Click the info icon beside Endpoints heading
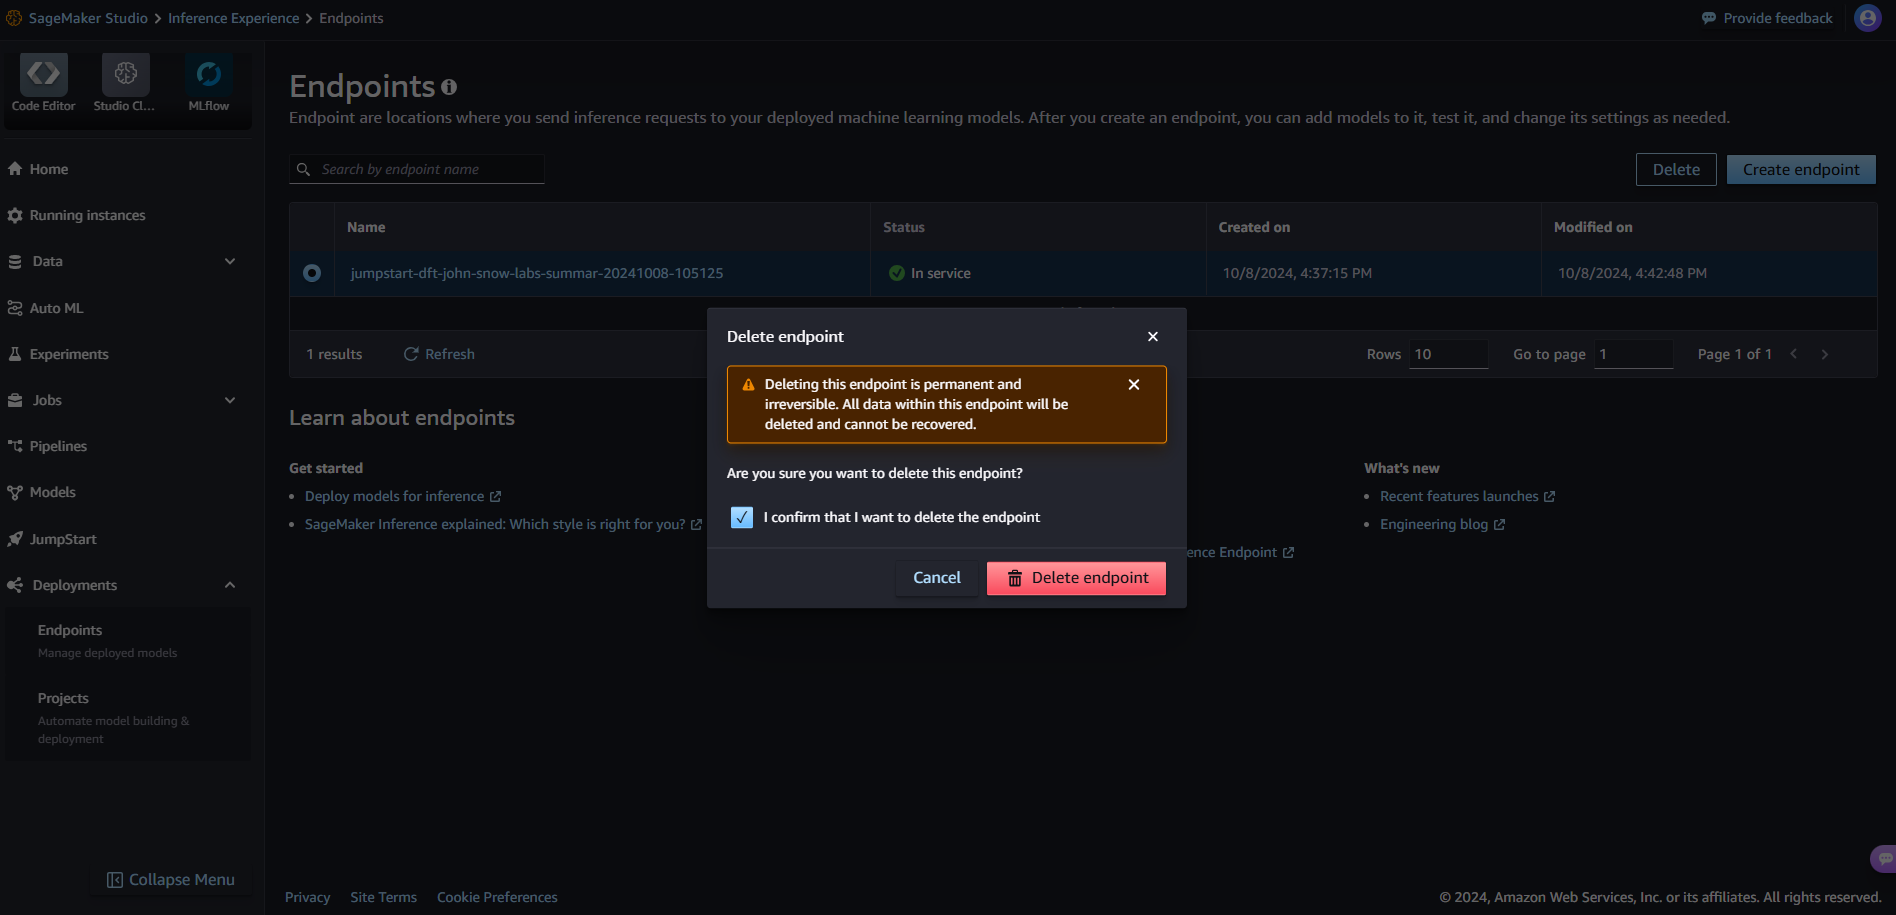This screenshot has height=915, width=1896. point(449,87)
